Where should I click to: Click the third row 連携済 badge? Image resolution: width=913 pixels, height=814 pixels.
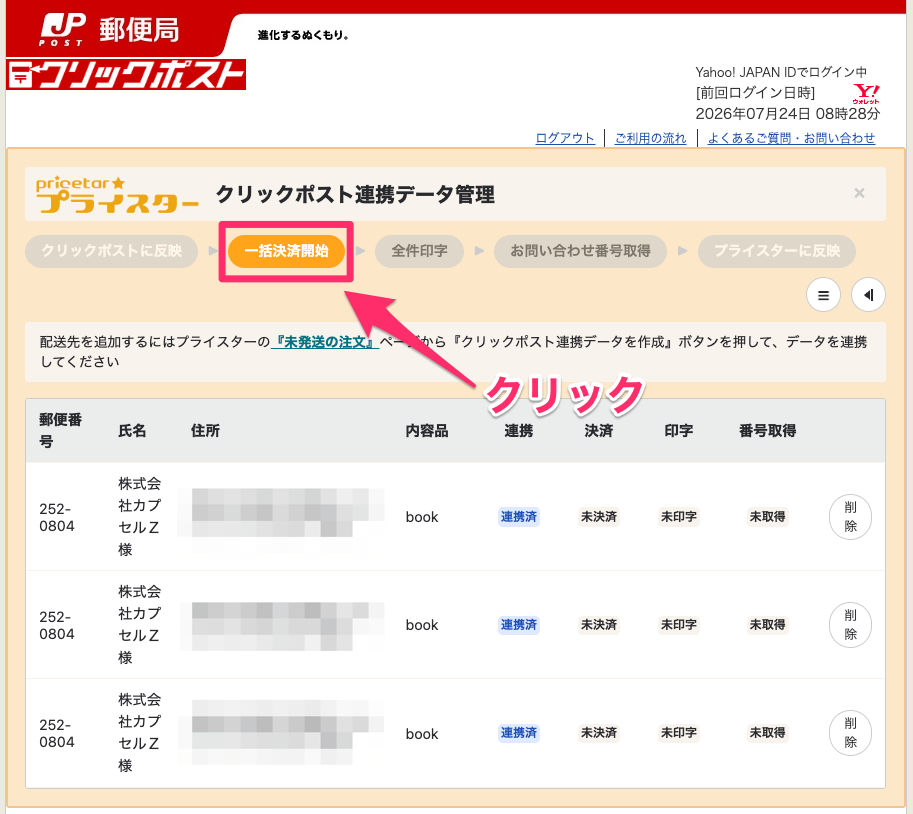coord(519,733)
